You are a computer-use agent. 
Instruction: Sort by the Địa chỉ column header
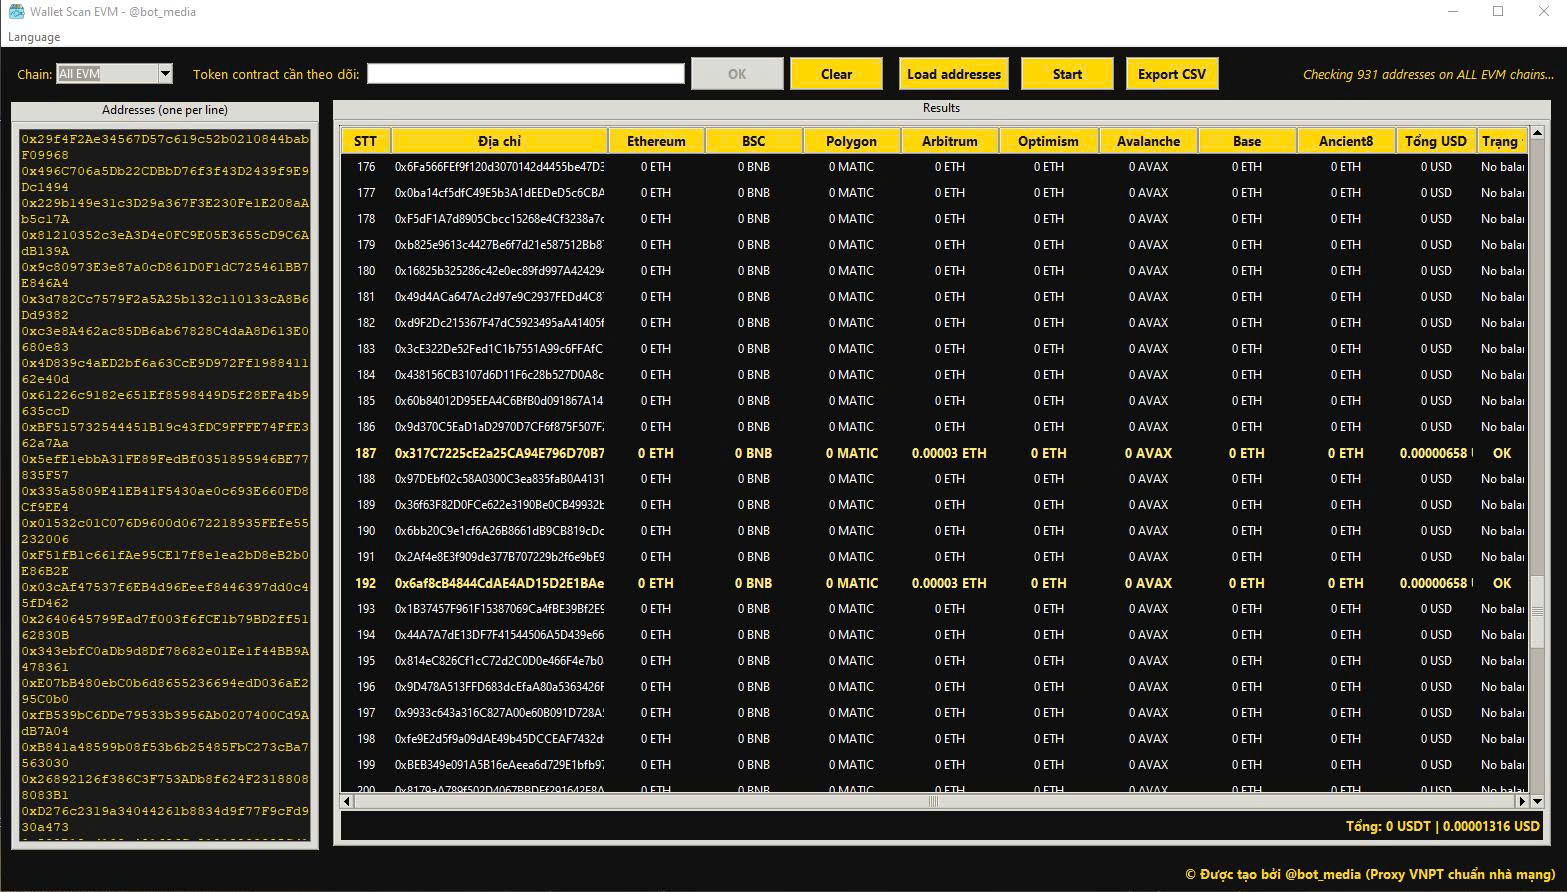point(499,141)
